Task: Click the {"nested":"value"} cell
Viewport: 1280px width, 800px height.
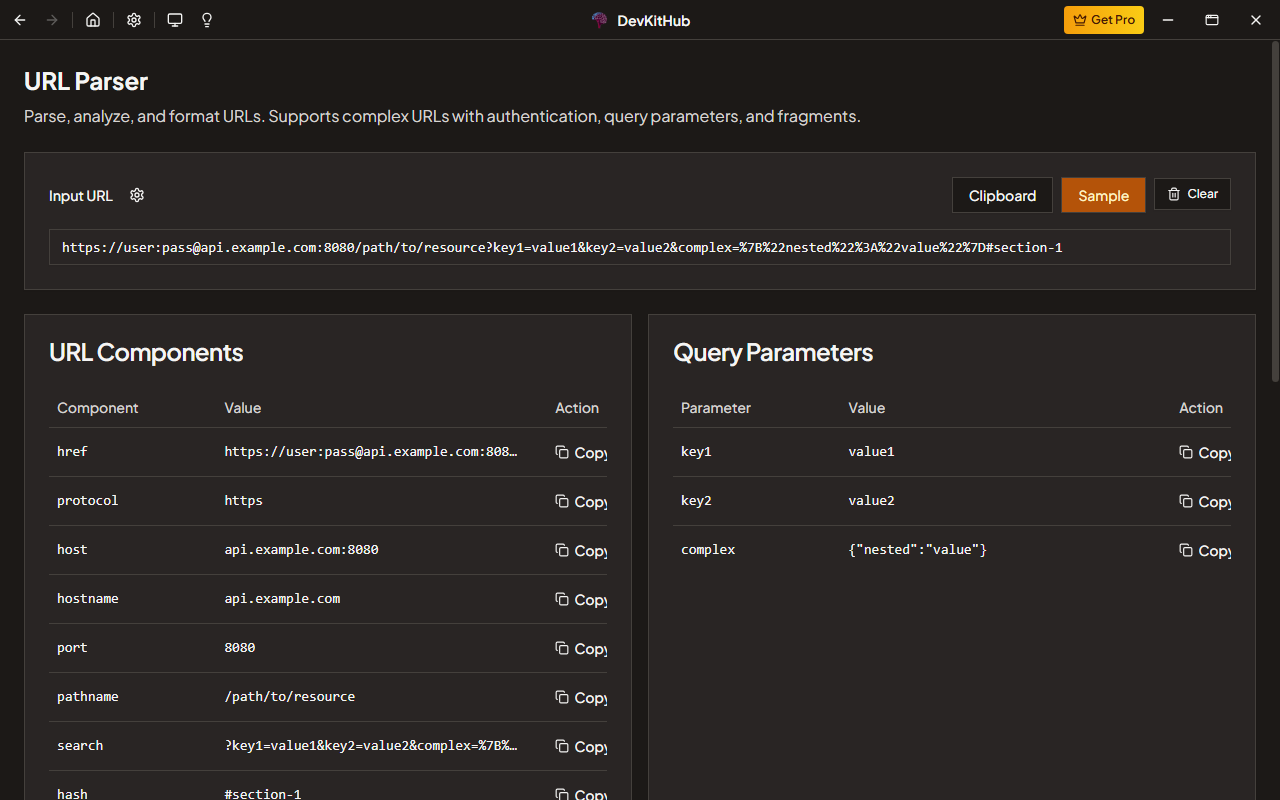Action: [x=918, y=550]
